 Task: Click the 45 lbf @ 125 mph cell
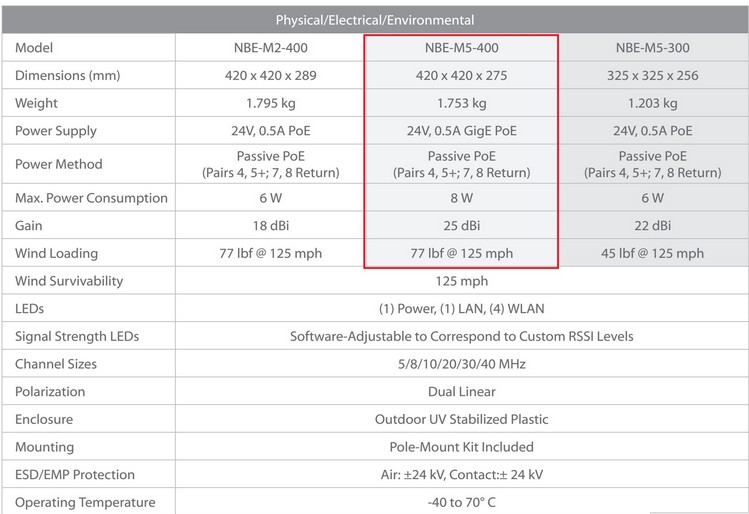(x=653, y=253)
